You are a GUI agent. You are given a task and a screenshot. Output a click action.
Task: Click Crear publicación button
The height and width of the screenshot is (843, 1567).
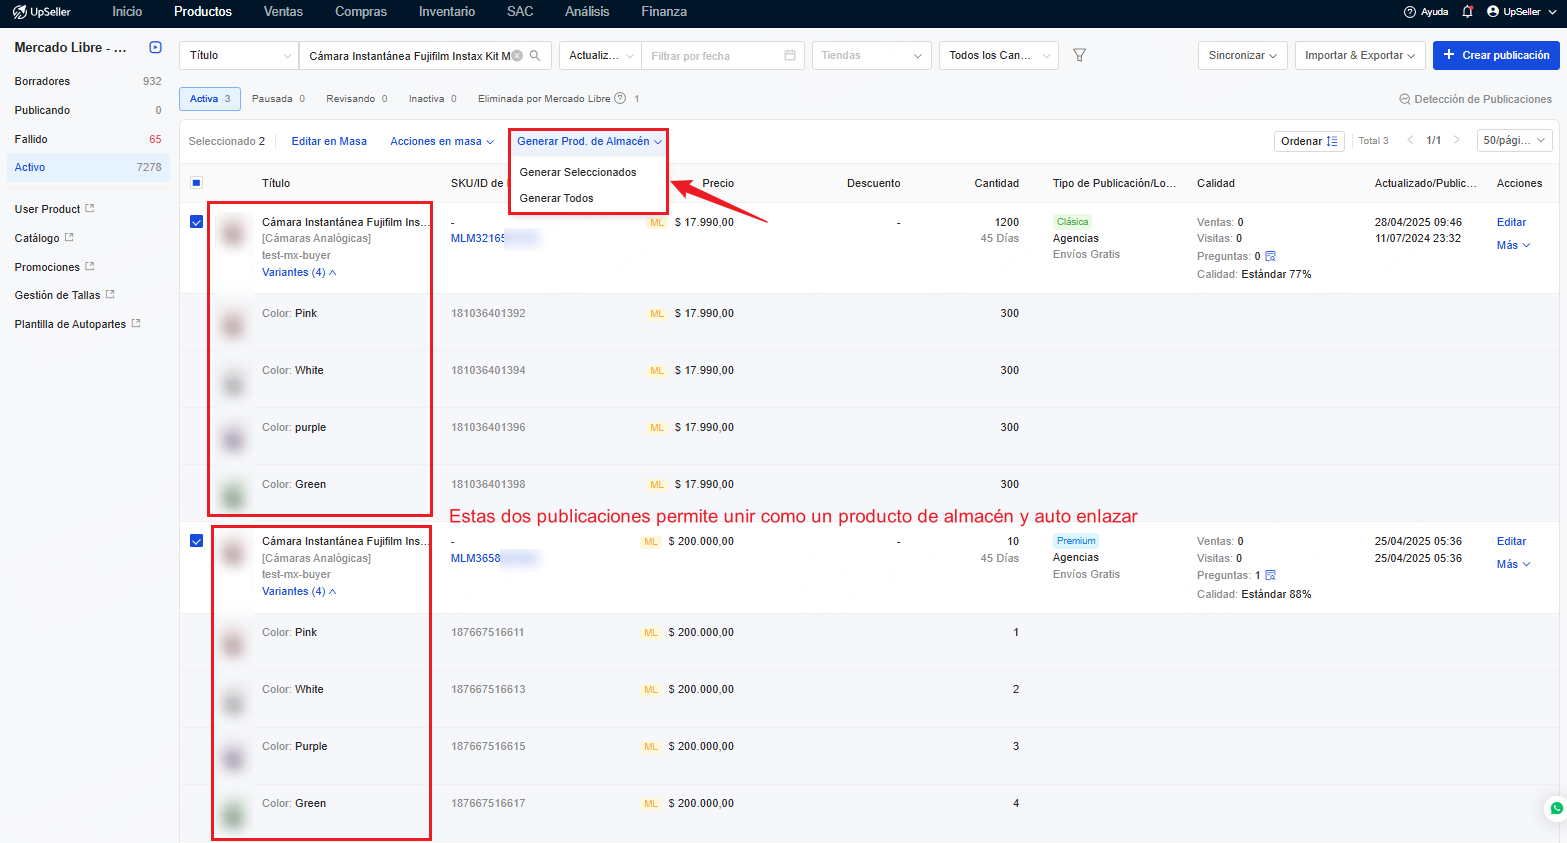[1496, 56]
